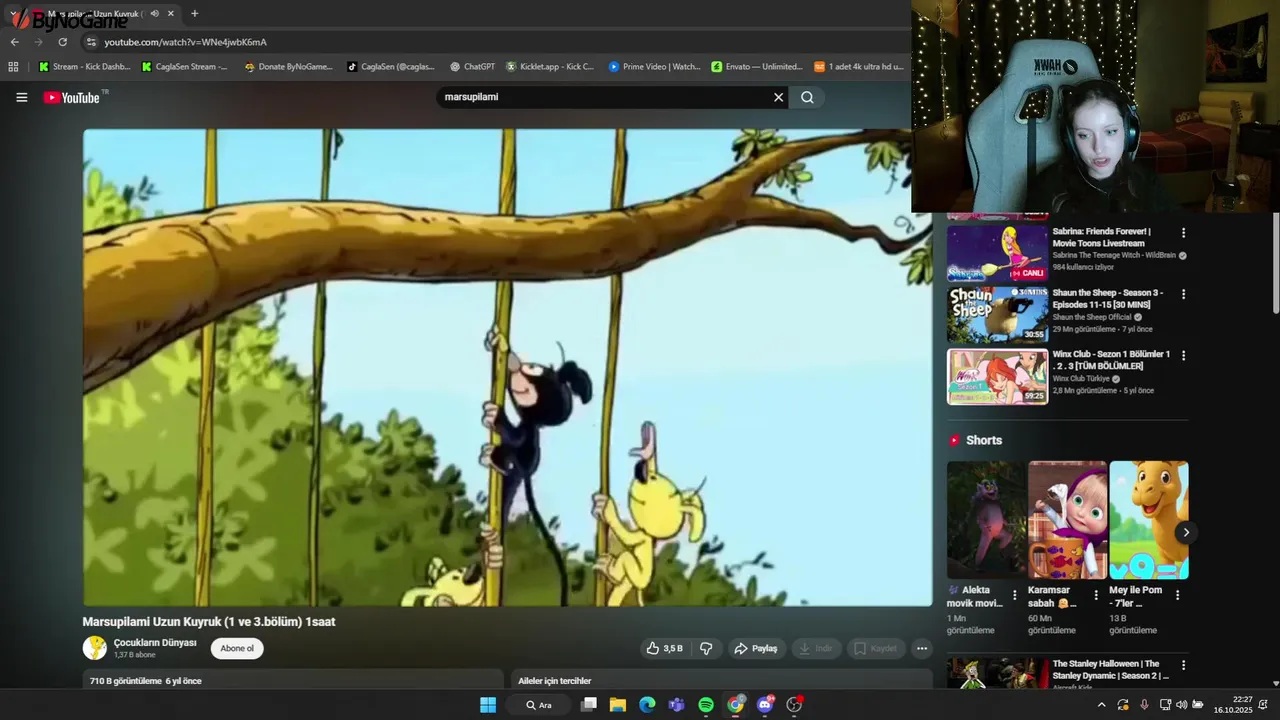Mute the tab via speaker icon
The width and height of the screenshot is (1280, 720).
tap(154, 14)
